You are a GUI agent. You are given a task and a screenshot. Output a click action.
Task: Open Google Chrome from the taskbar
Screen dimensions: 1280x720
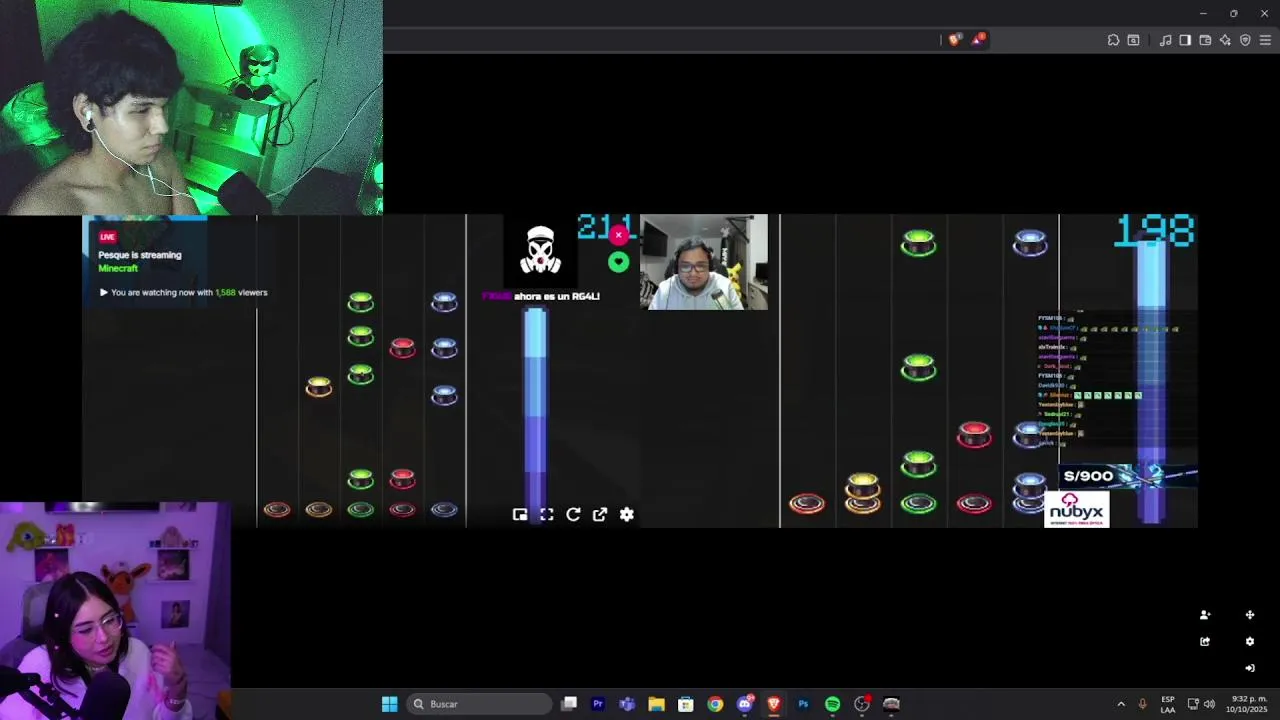(715, 704)
